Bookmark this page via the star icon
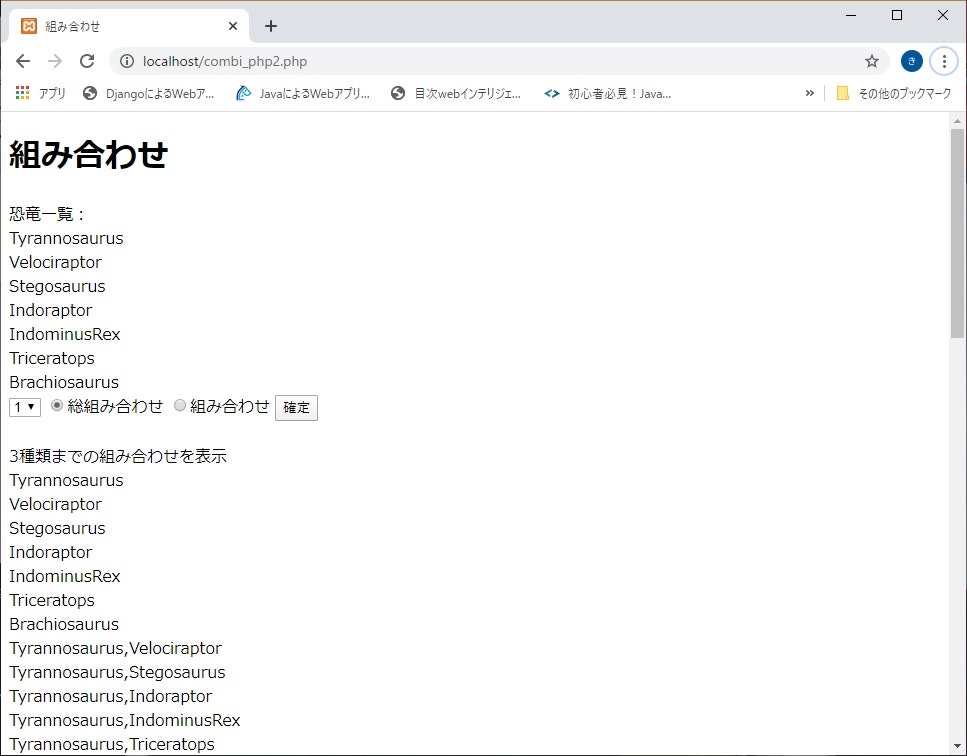 [871, 61]
